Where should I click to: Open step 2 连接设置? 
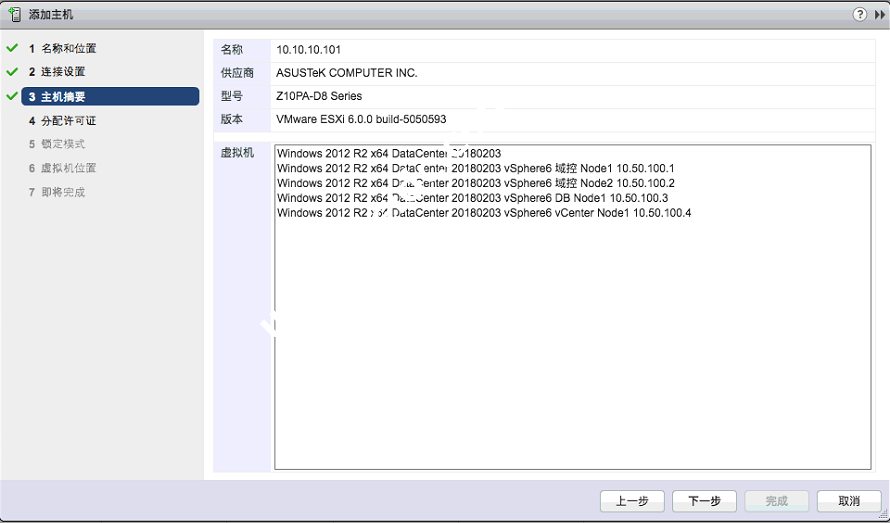point(62,72)
